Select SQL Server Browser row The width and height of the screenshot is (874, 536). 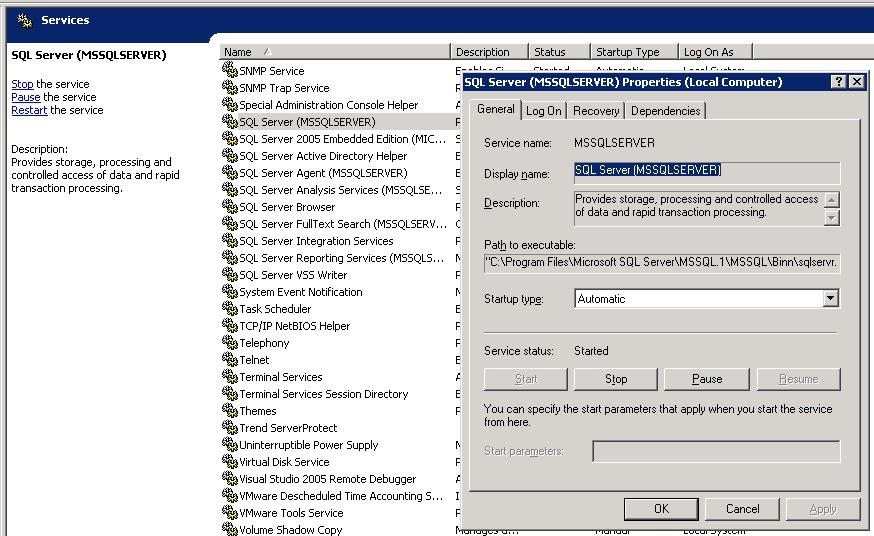click(x=341, y=207)
